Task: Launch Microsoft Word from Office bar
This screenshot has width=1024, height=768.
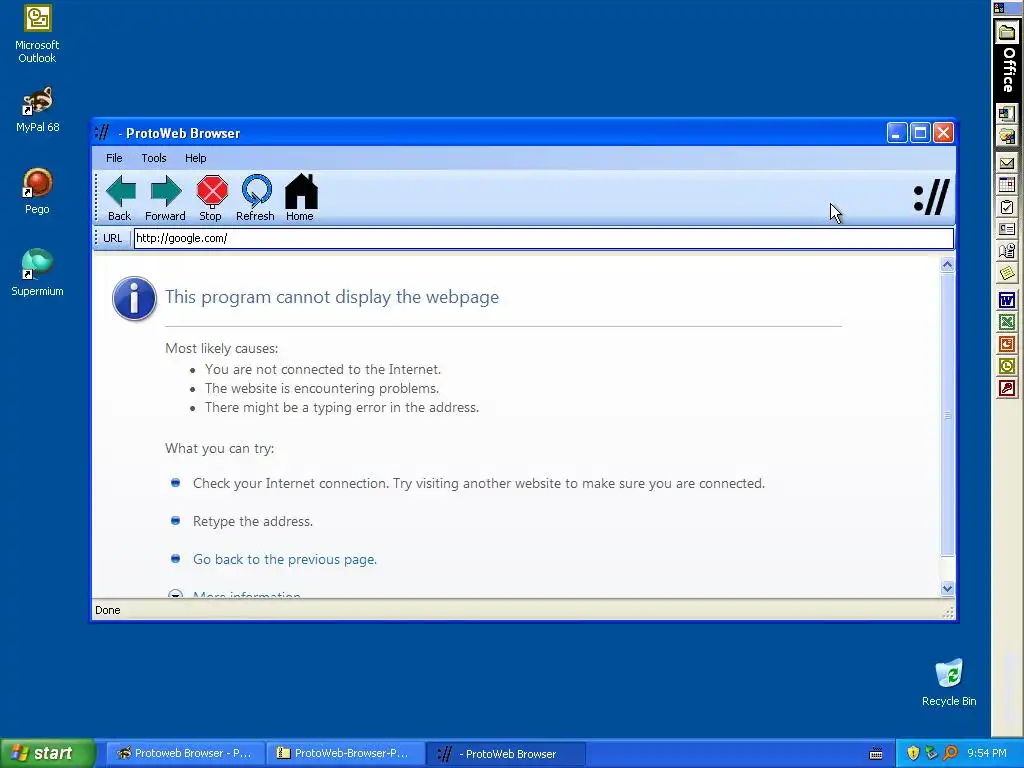Action: tap(1006, 300)
